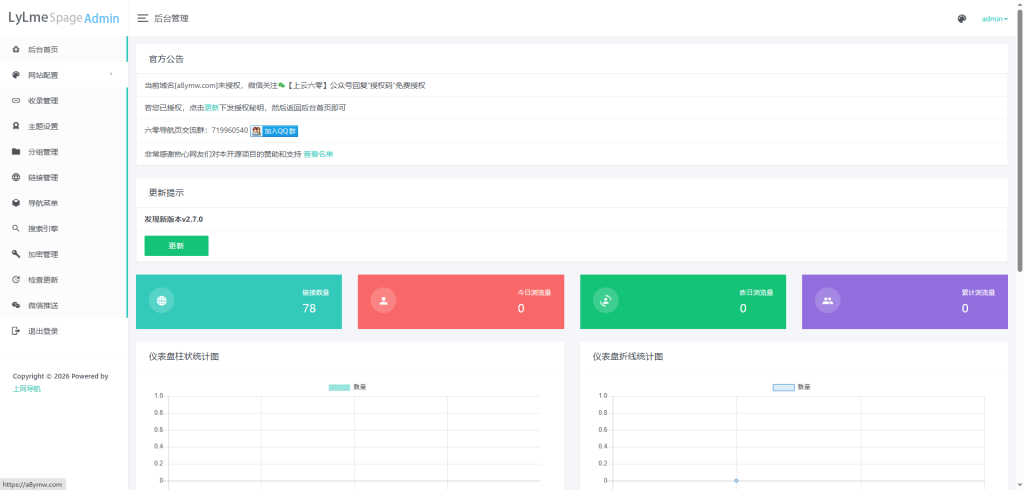Select 退出登录 to log out
1024x490 pixels.
click(x=63, y=331)
